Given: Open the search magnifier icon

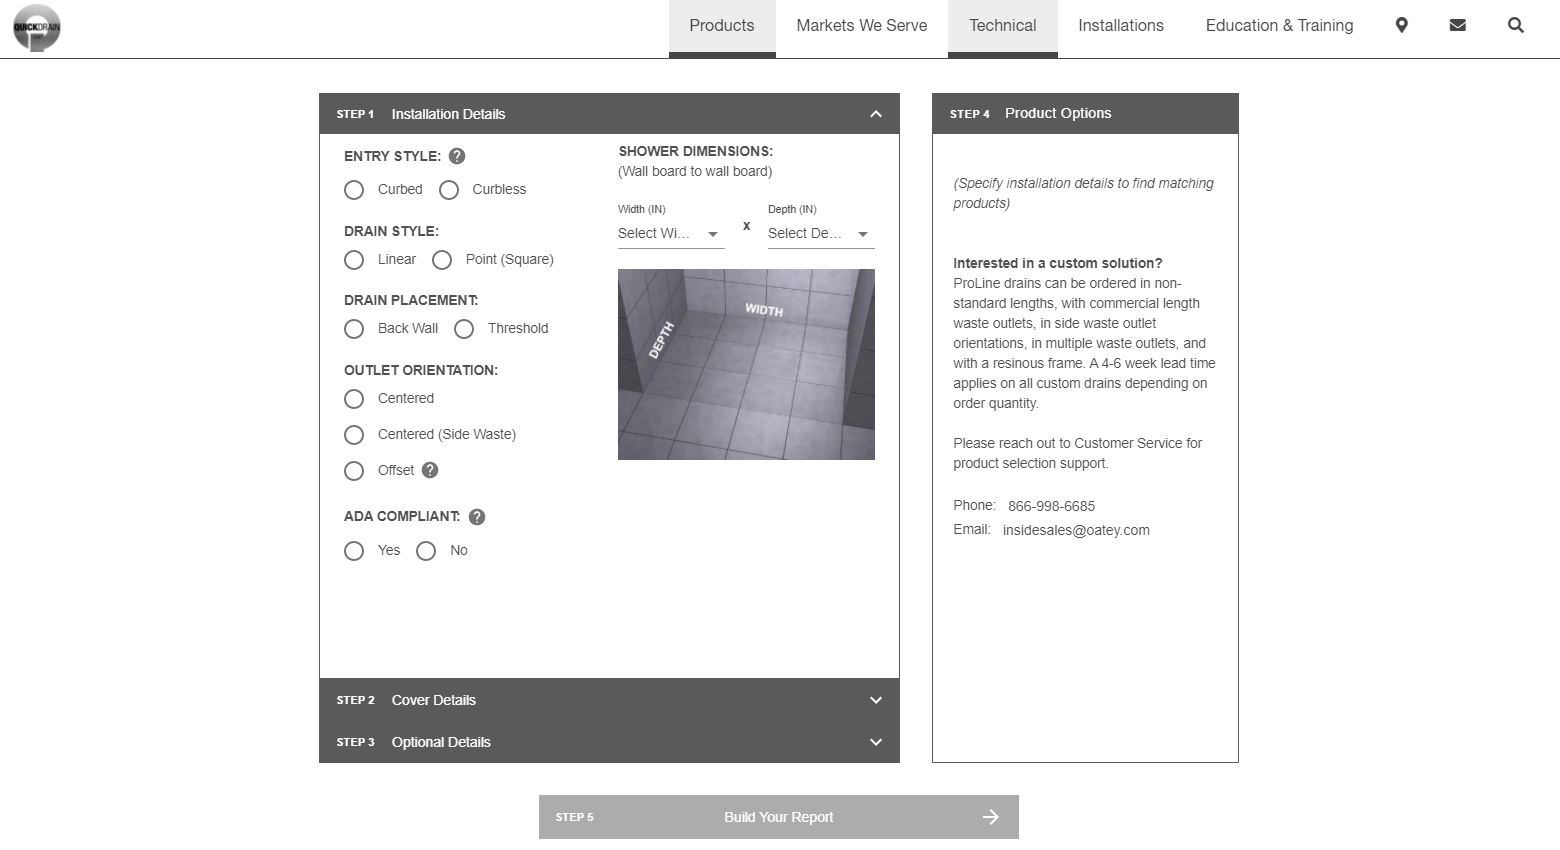Looking at the screenshot, I should [x=1516, y=25].
